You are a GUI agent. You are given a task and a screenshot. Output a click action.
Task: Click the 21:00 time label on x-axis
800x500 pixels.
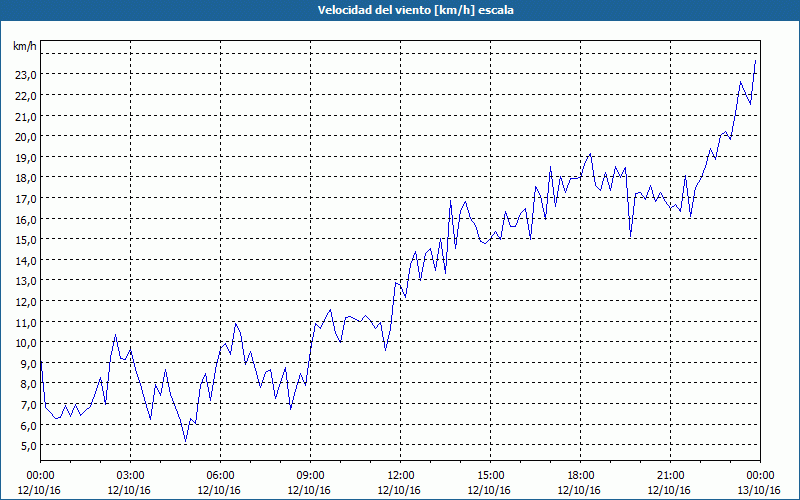point(670,476)
